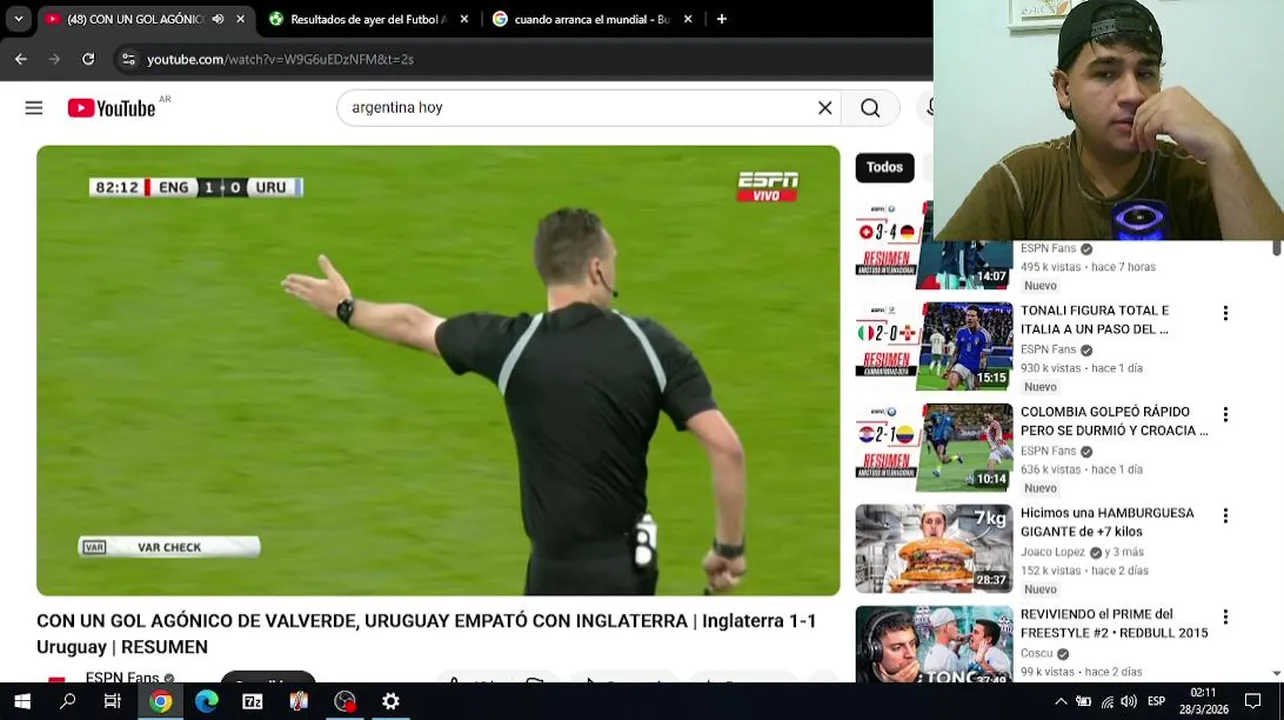
Task: Switch to Resultados de ayer del Futbol tab
Action: (368, 19)
